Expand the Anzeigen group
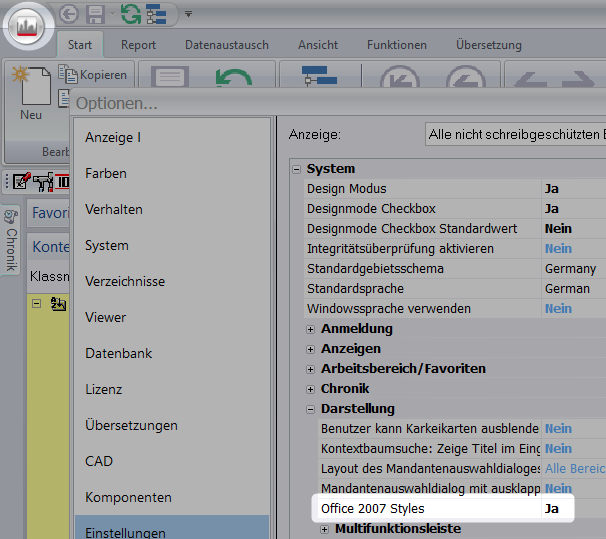This screenshot has height=539, width=606. point(310,349)
